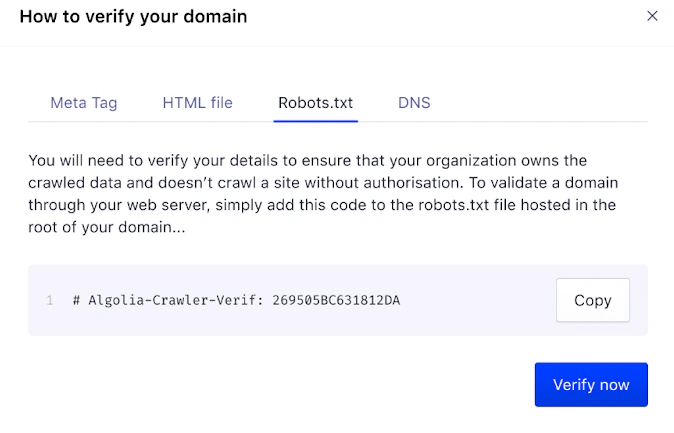Click the verification instructions paragraph
Screen dimensions: 674x433
coord(323,193)
